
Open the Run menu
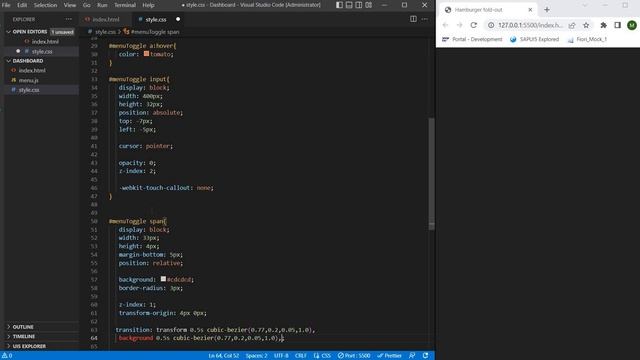102,5
